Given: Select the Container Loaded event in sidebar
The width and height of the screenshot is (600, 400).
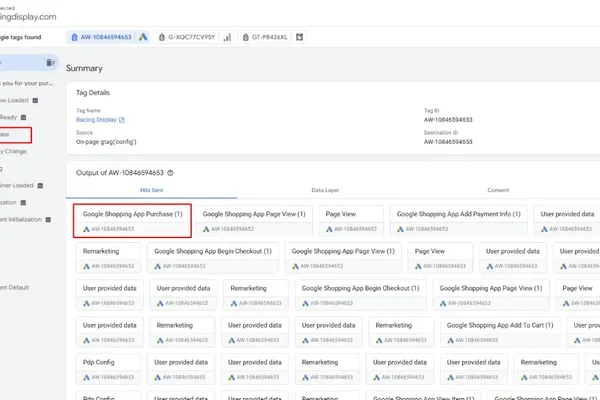Looking at the screenshot, I should (17, 186).
